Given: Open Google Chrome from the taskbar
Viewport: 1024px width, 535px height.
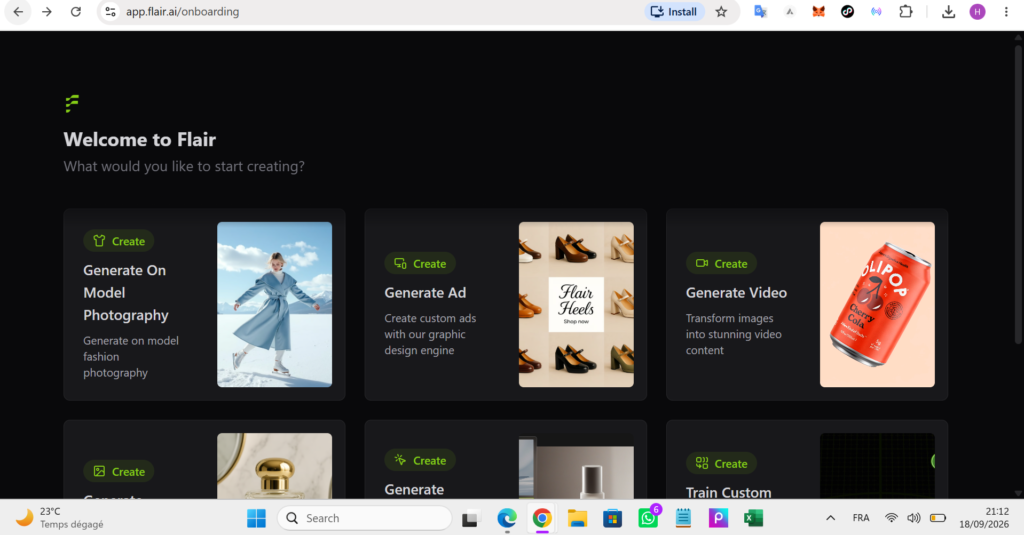Looking at the screenshot, I should tap(542, 518).
